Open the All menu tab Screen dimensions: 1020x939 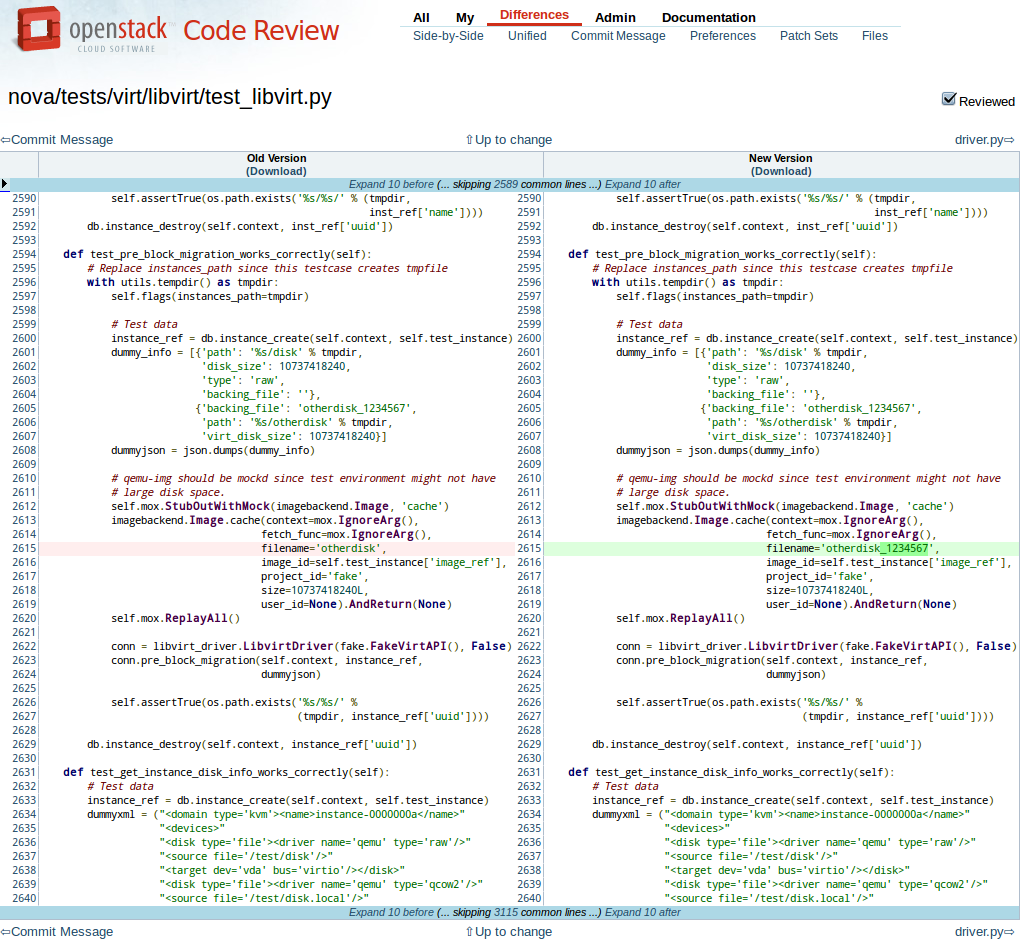pos(421,17)
